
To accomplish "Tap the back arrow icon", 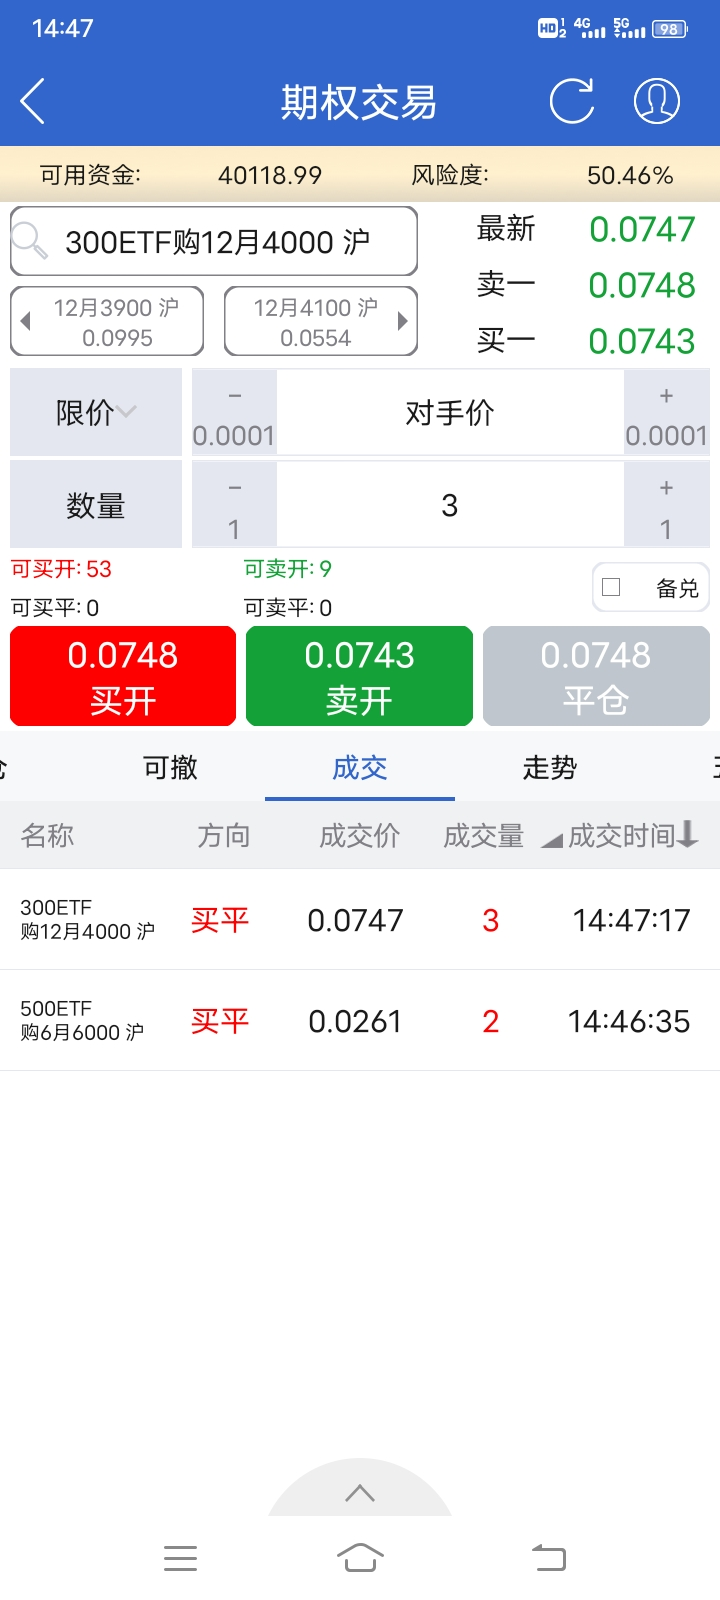I will (32, 101).
